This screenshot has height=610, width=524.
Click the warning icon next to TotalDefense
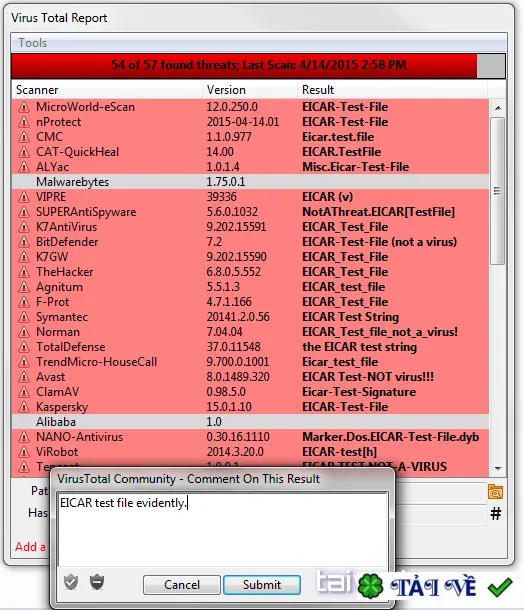click(24, 347)
